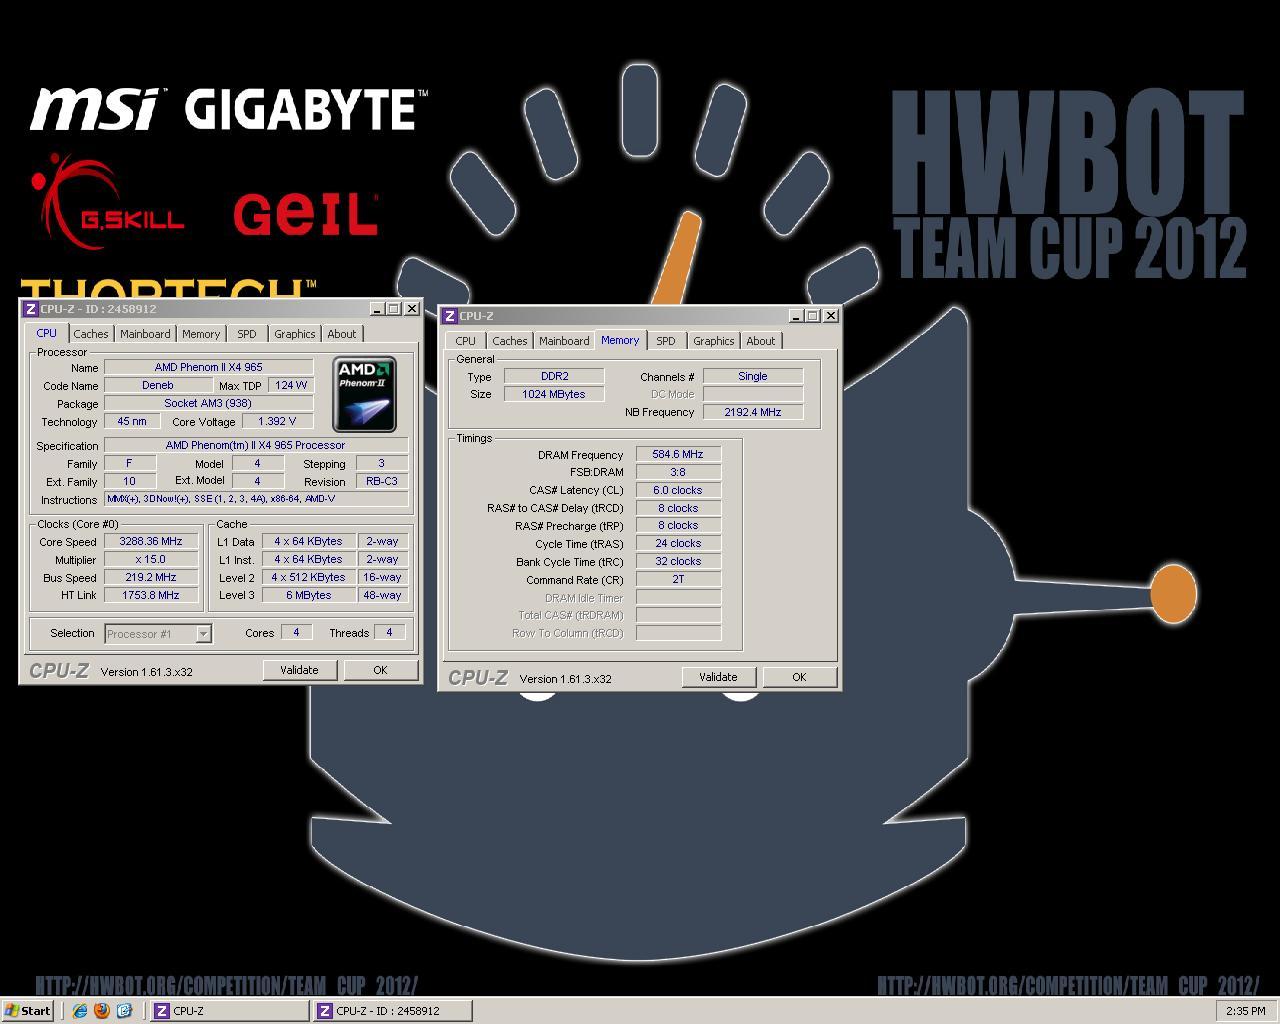Switch to Graphics tab in right CPU-Z window
The height and width of the screenshot is (1024, 1280).
click(714, 341)
